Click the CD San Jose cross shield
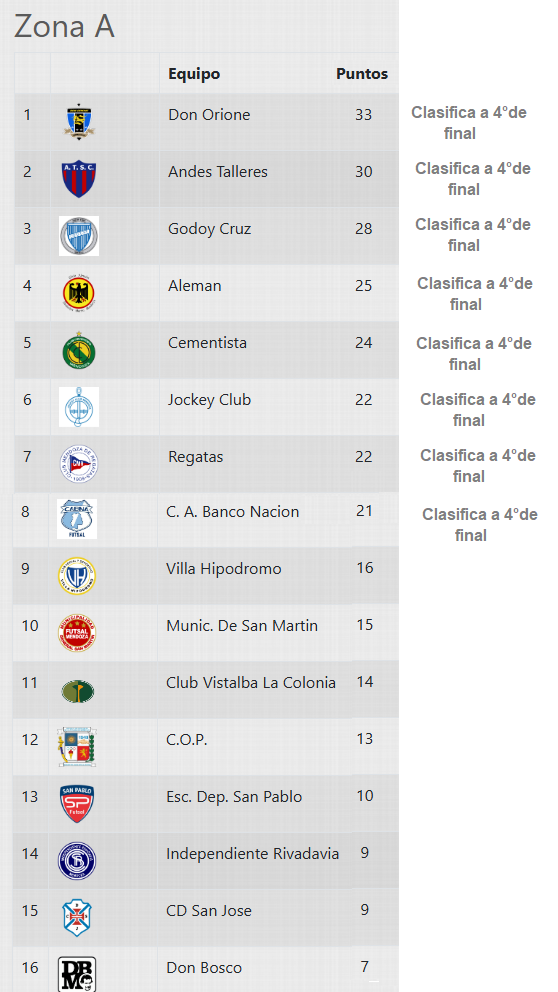Screen dimensions: 558x992 click(x=77, y=917)
